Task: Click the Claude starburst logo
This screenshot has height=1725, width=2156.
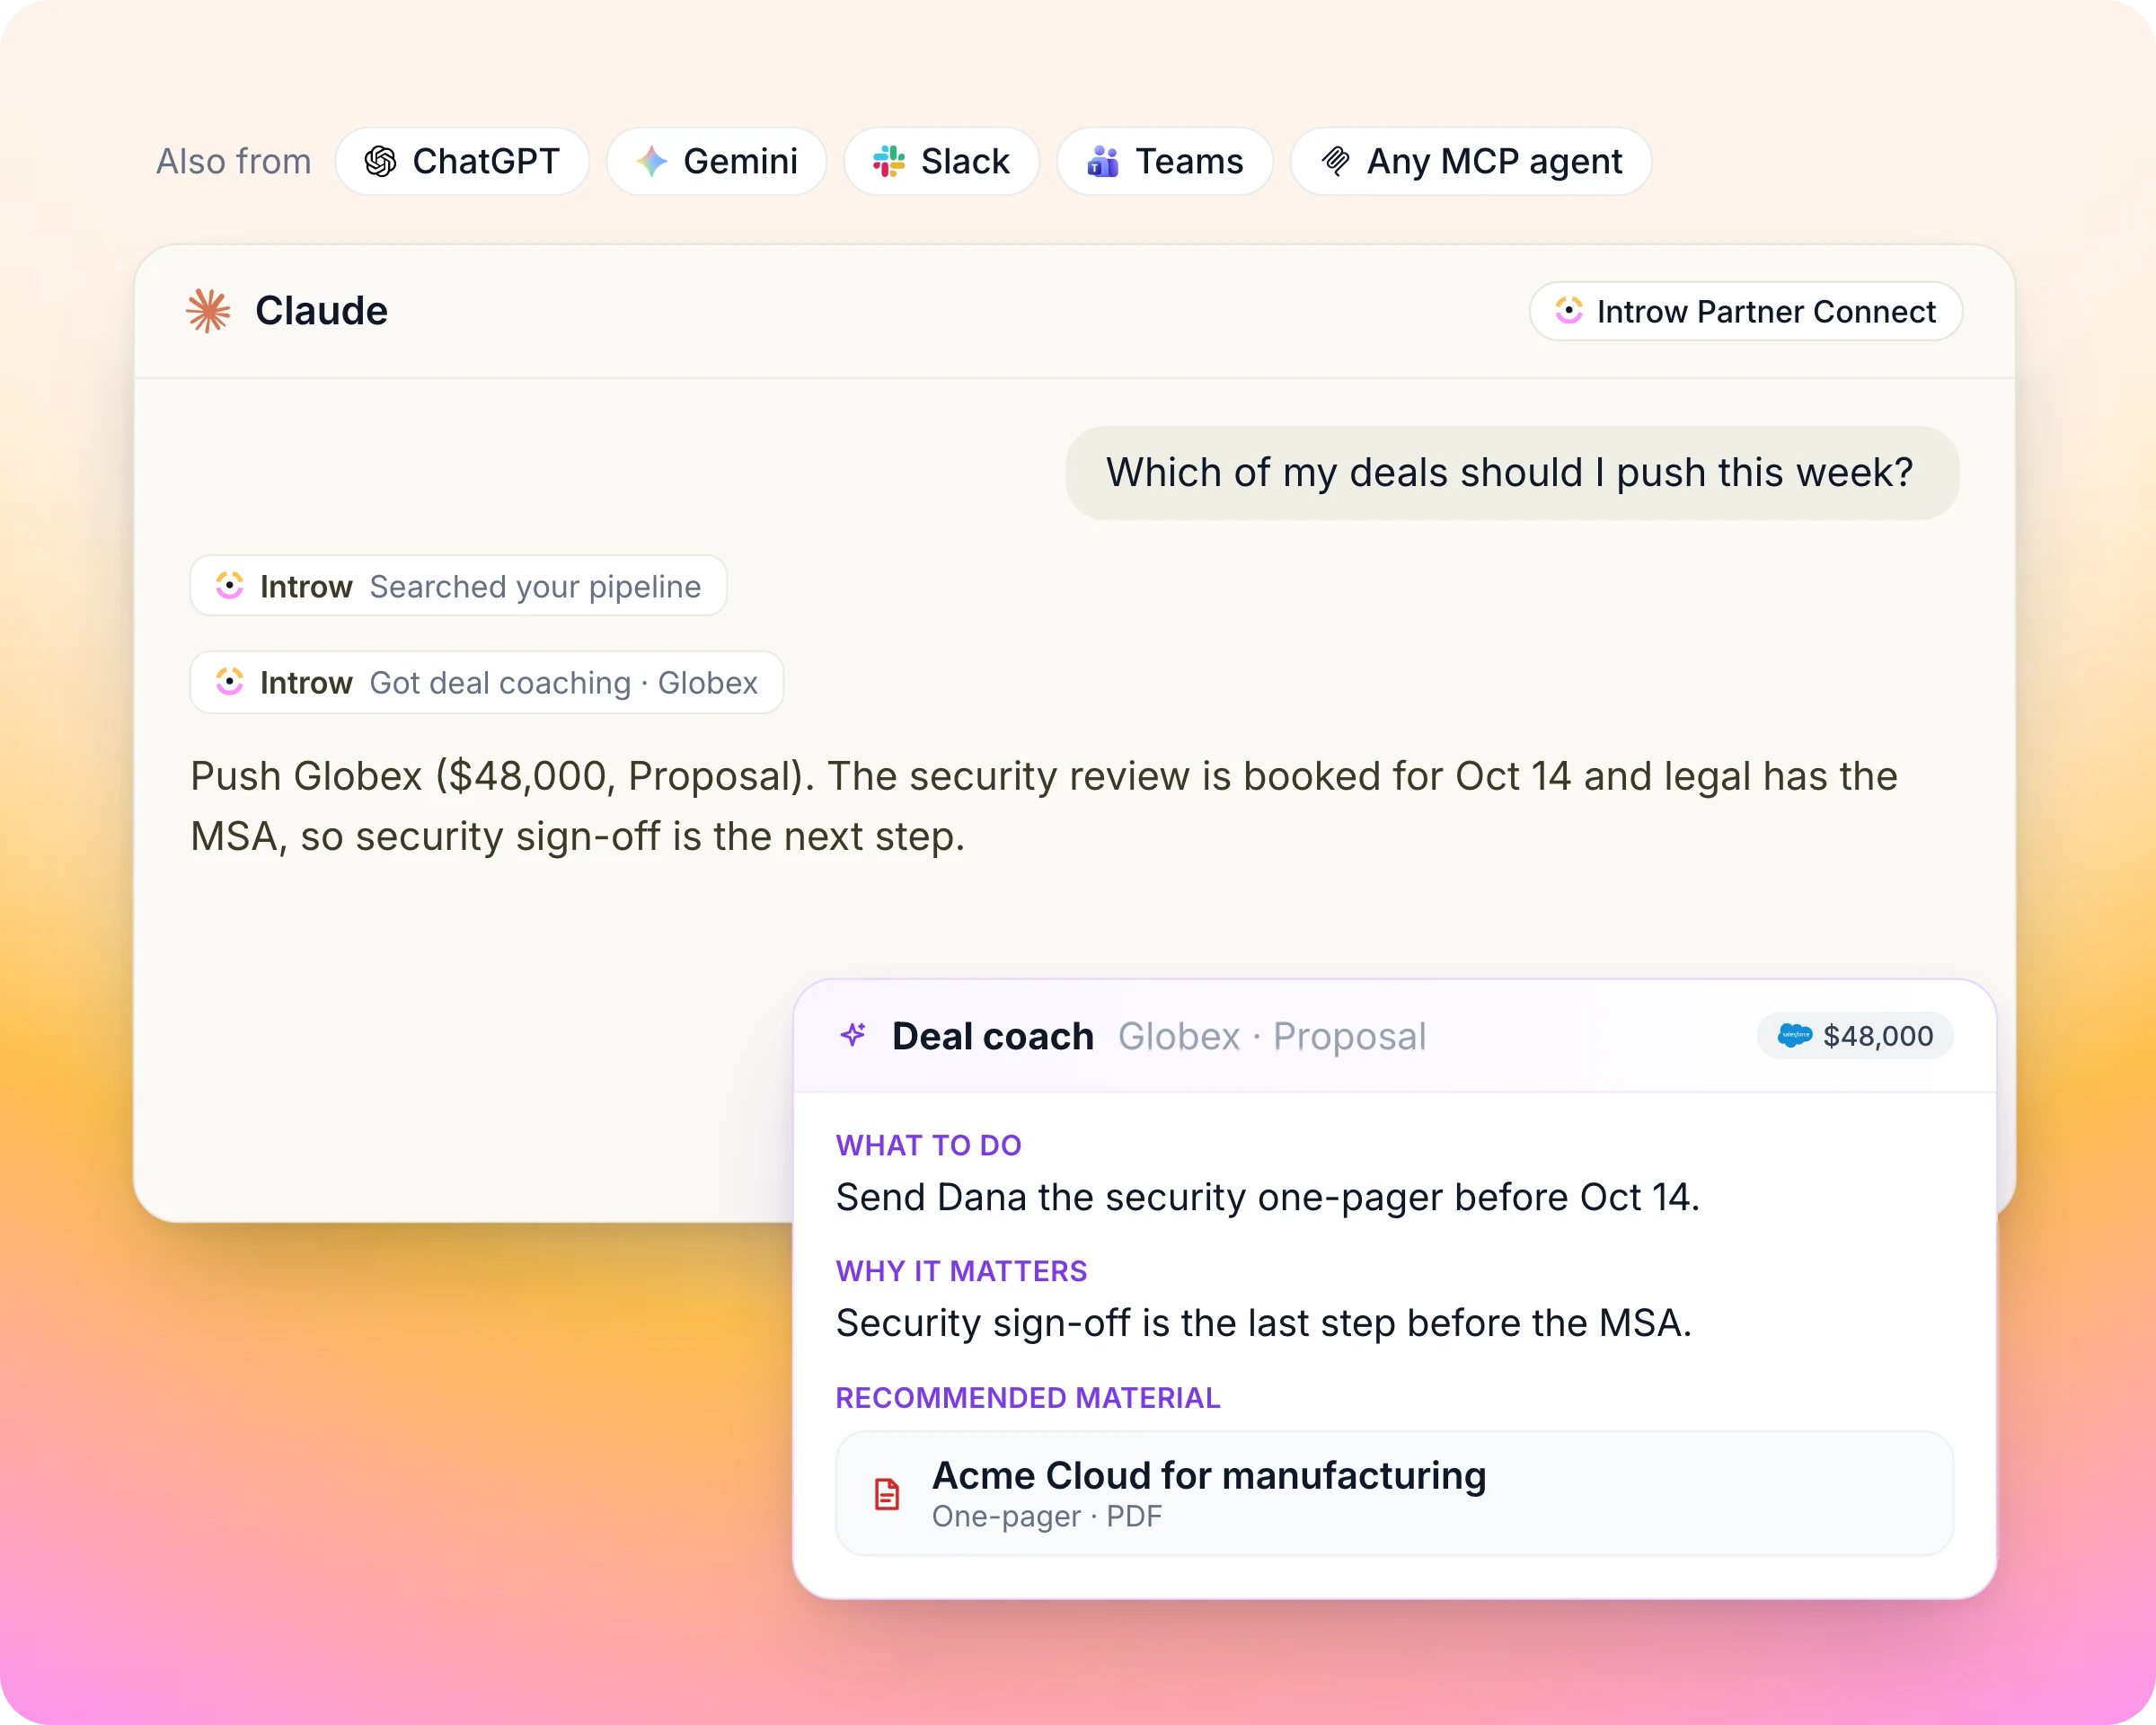Action: click(x=209, y=311)
